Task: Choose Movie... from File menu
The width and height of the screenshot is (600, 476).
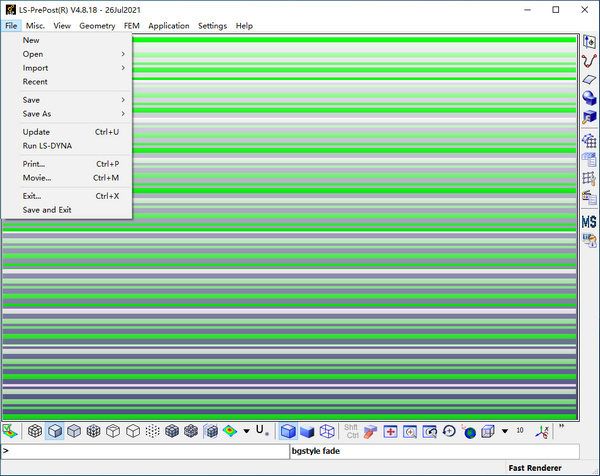Action: (76, 178)
